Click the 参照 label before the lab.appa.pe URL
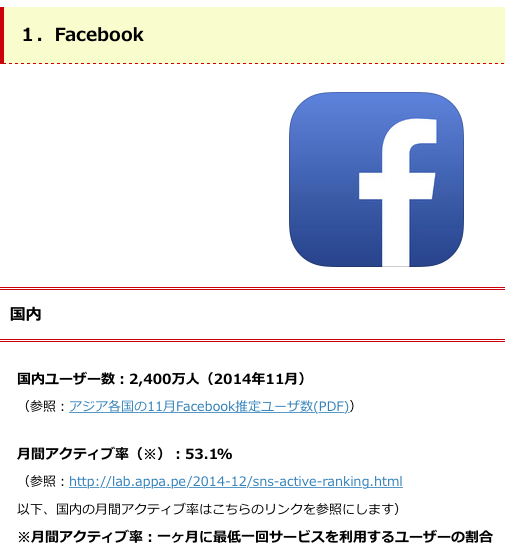The image size is (505, 551). tap(43, 481)
